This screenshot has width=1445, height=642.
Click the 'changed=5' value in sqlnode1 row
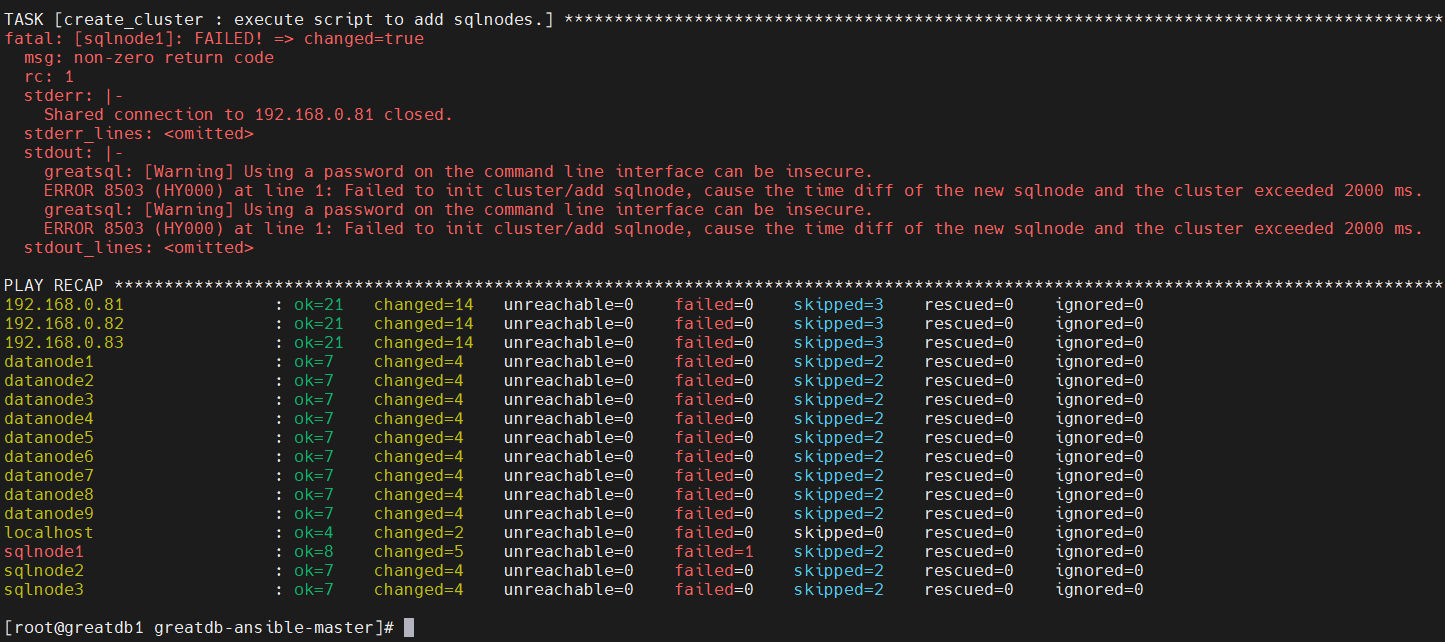(x=419, y=552)
